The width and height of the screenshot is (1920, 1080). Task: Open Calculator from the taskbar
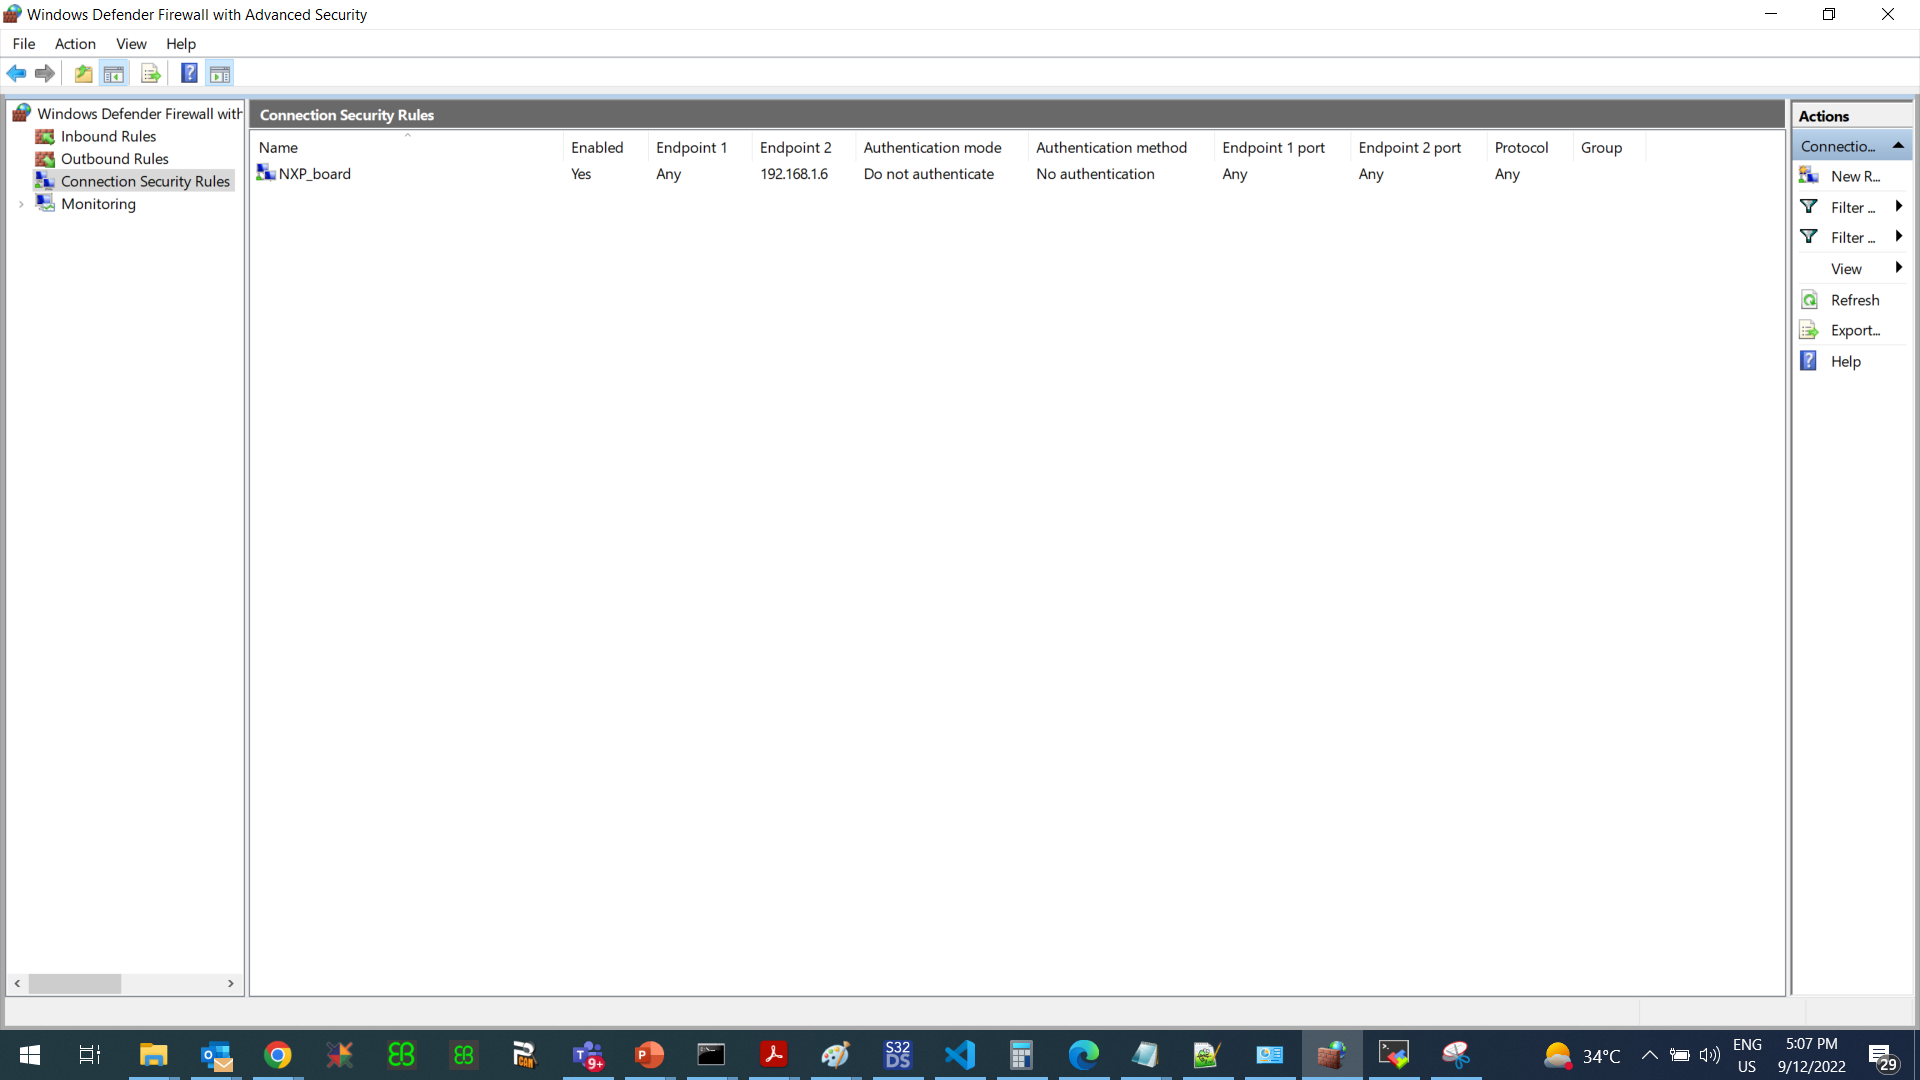(x=1021, y=1055)
